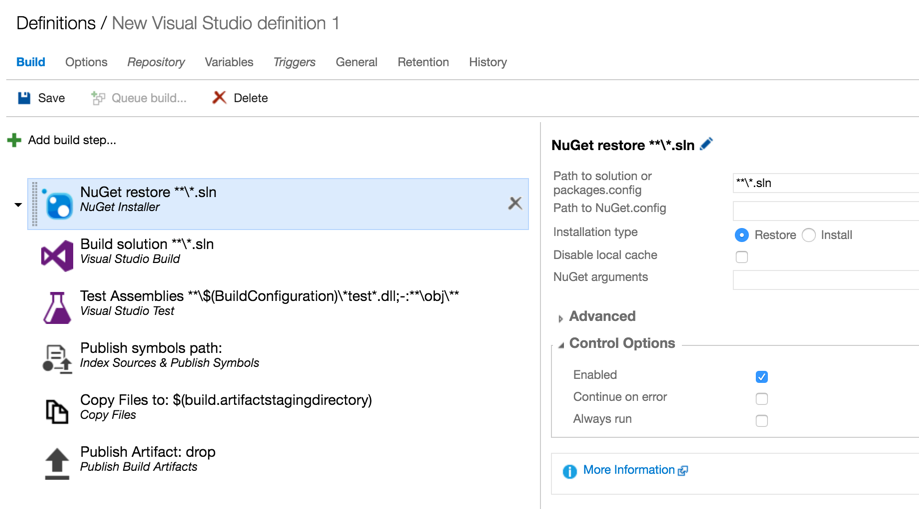This screenshot has height=509, width=919.
Task: Select the Install installation type
Action: tap(809, 235)
